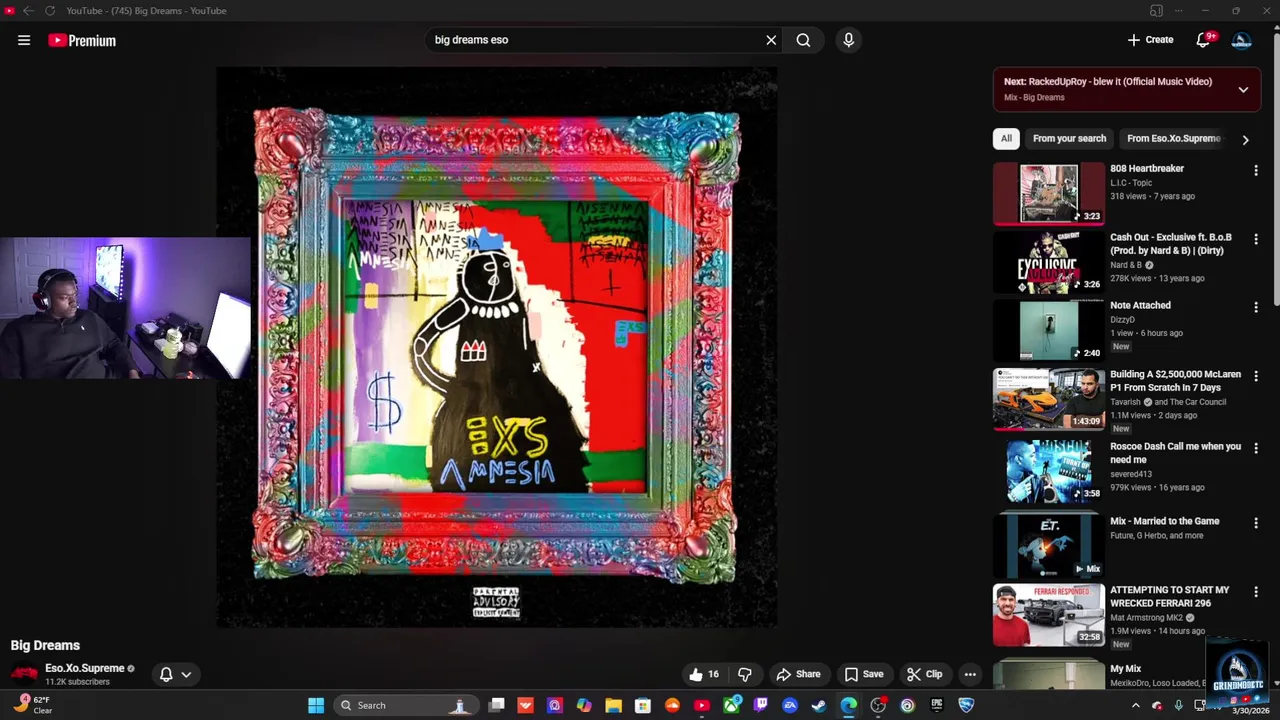
Task: Show hidden system tray icons
Action: point(1135,706)
